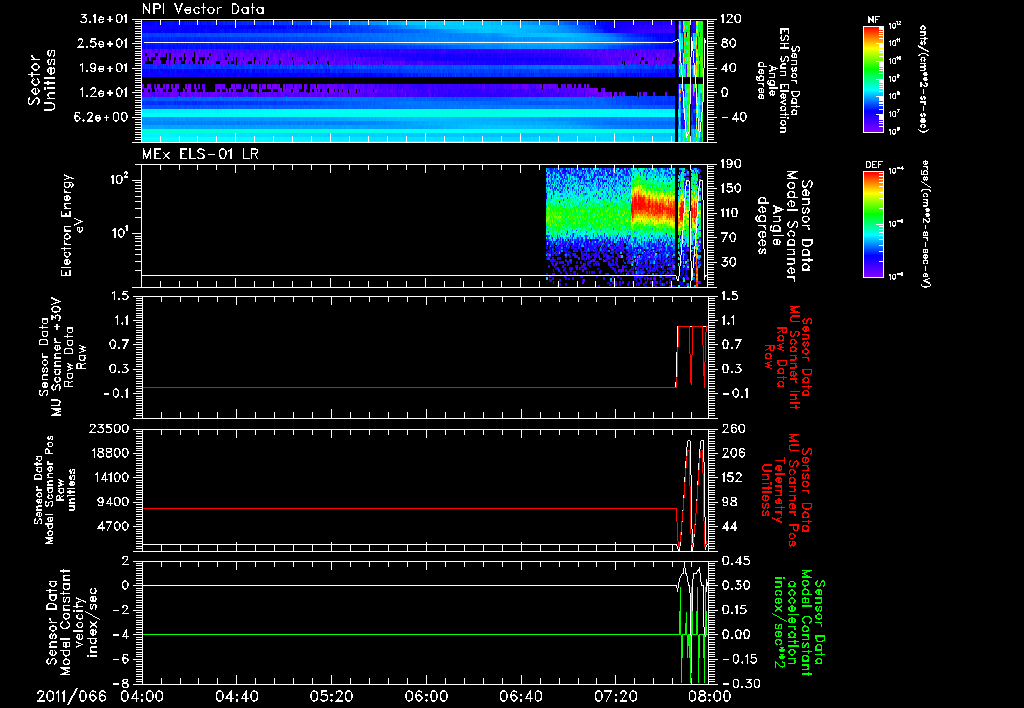Click the 206 telemetry tick label
This screenshot has width=1024, height=708.
[x=732, y=453]
